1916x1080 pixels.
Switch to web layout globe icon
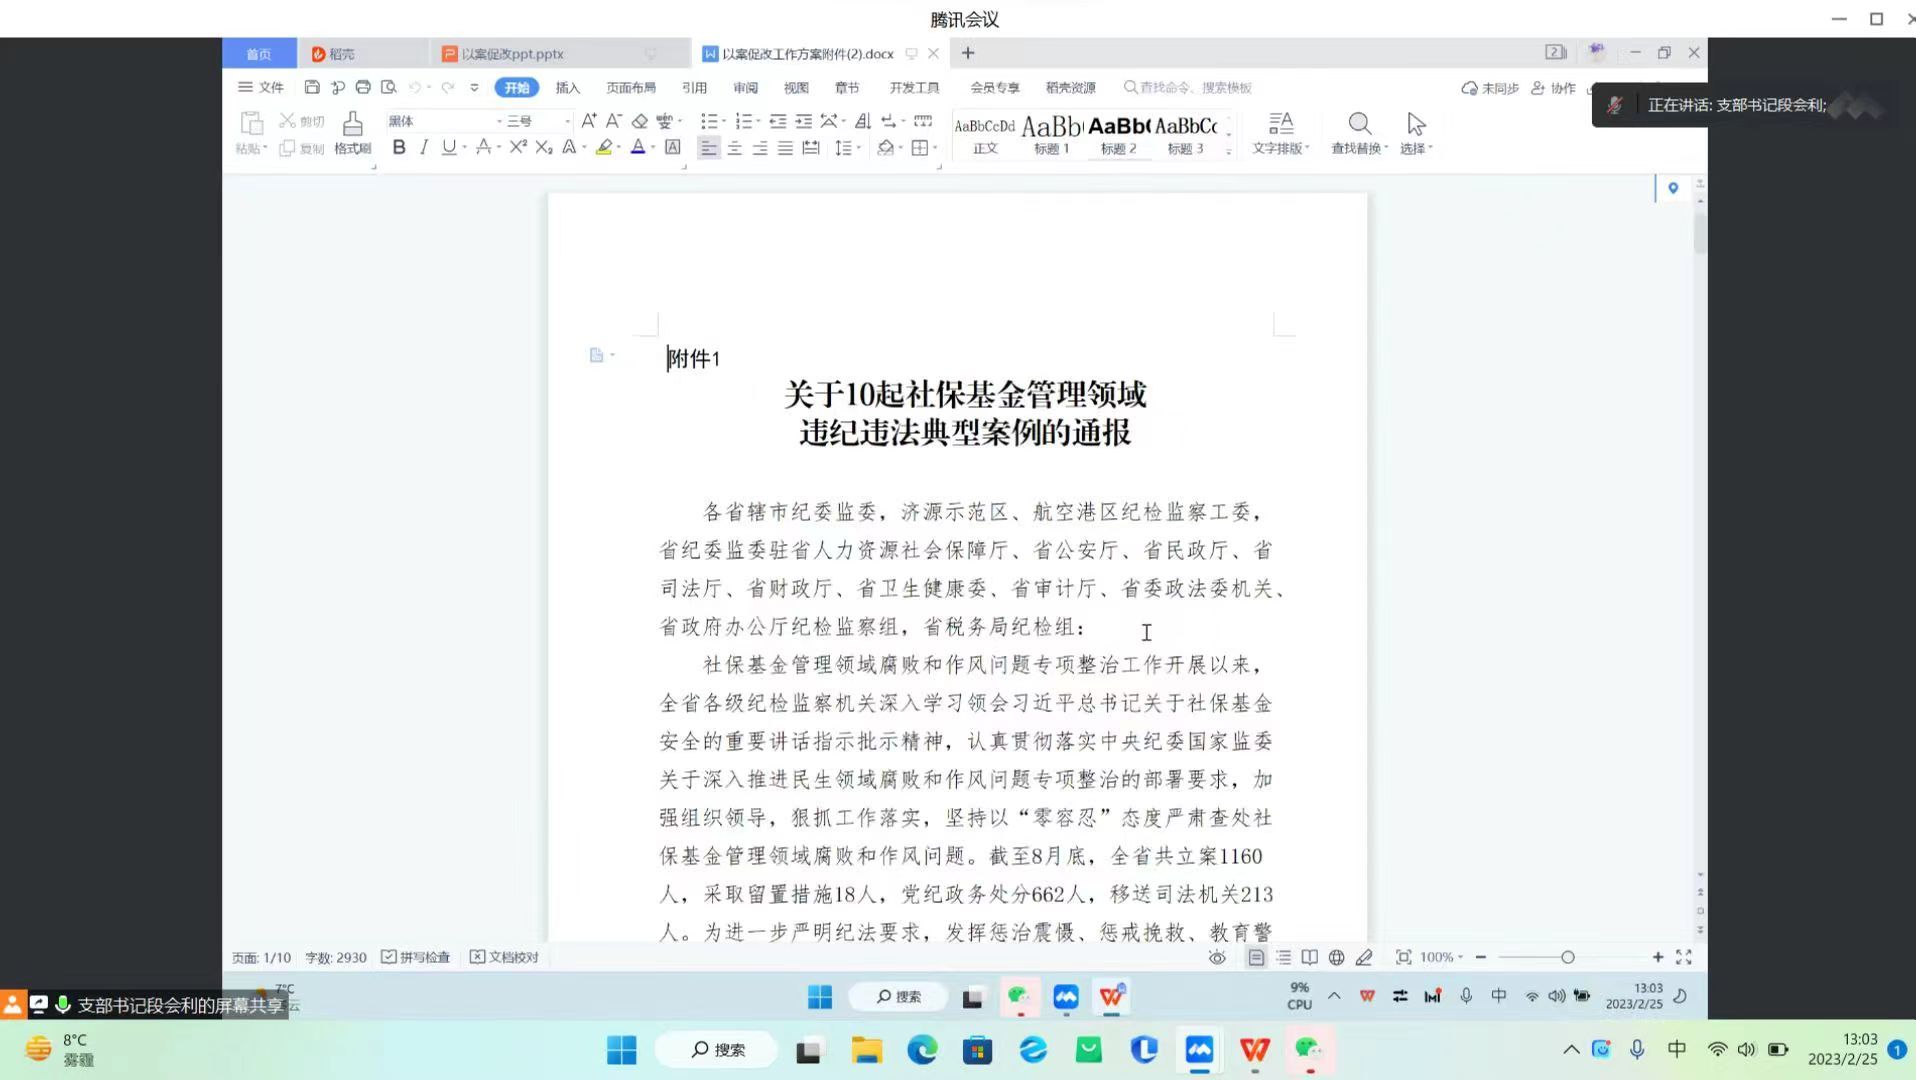pyautogui.click(x=1336, y=957)
